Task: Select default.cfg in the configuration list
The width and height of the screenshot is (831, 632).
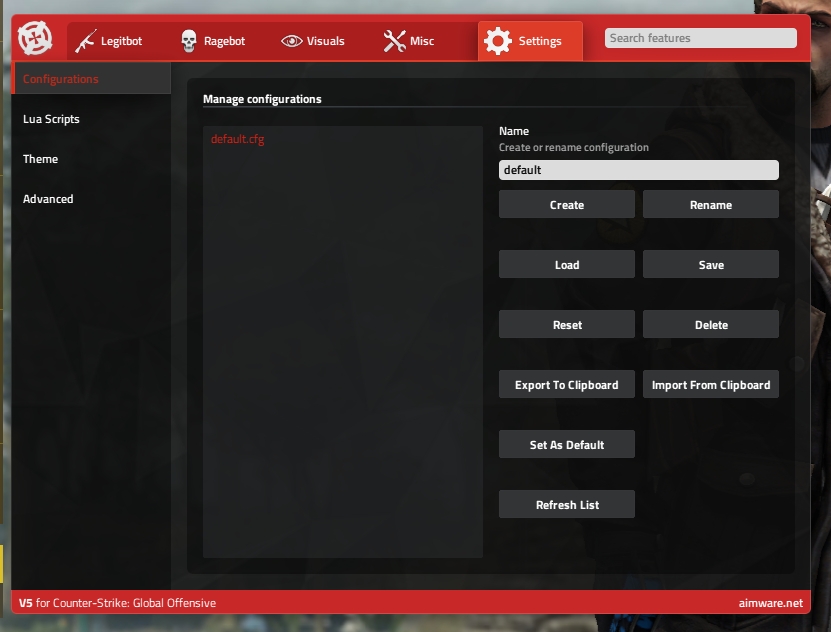Action: click(x=237, y=139)
